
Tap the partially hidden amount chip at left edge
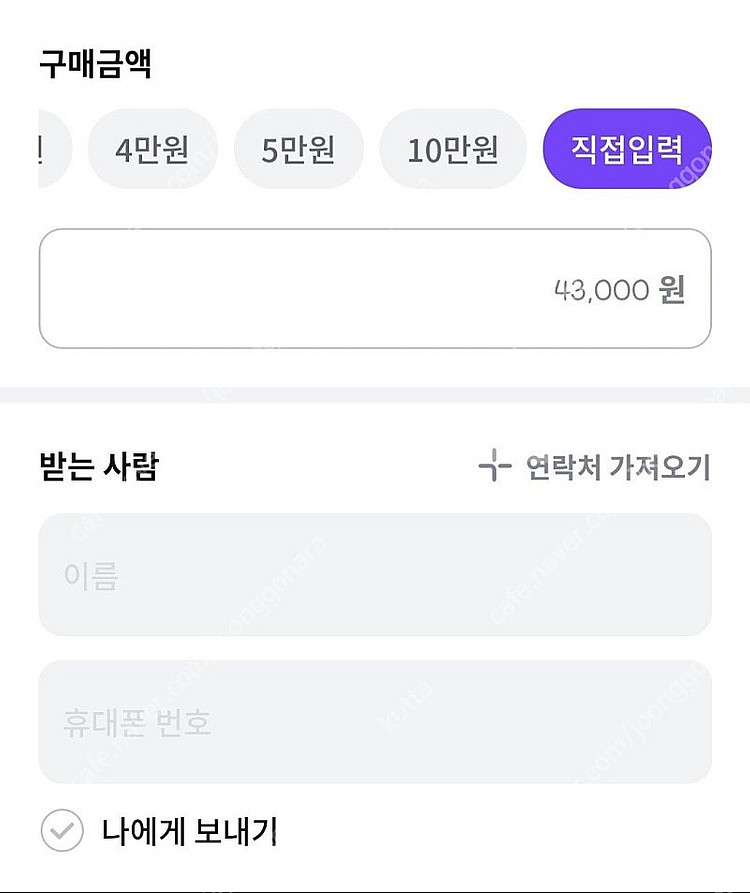pyautogui.click(x=54, y=149)
